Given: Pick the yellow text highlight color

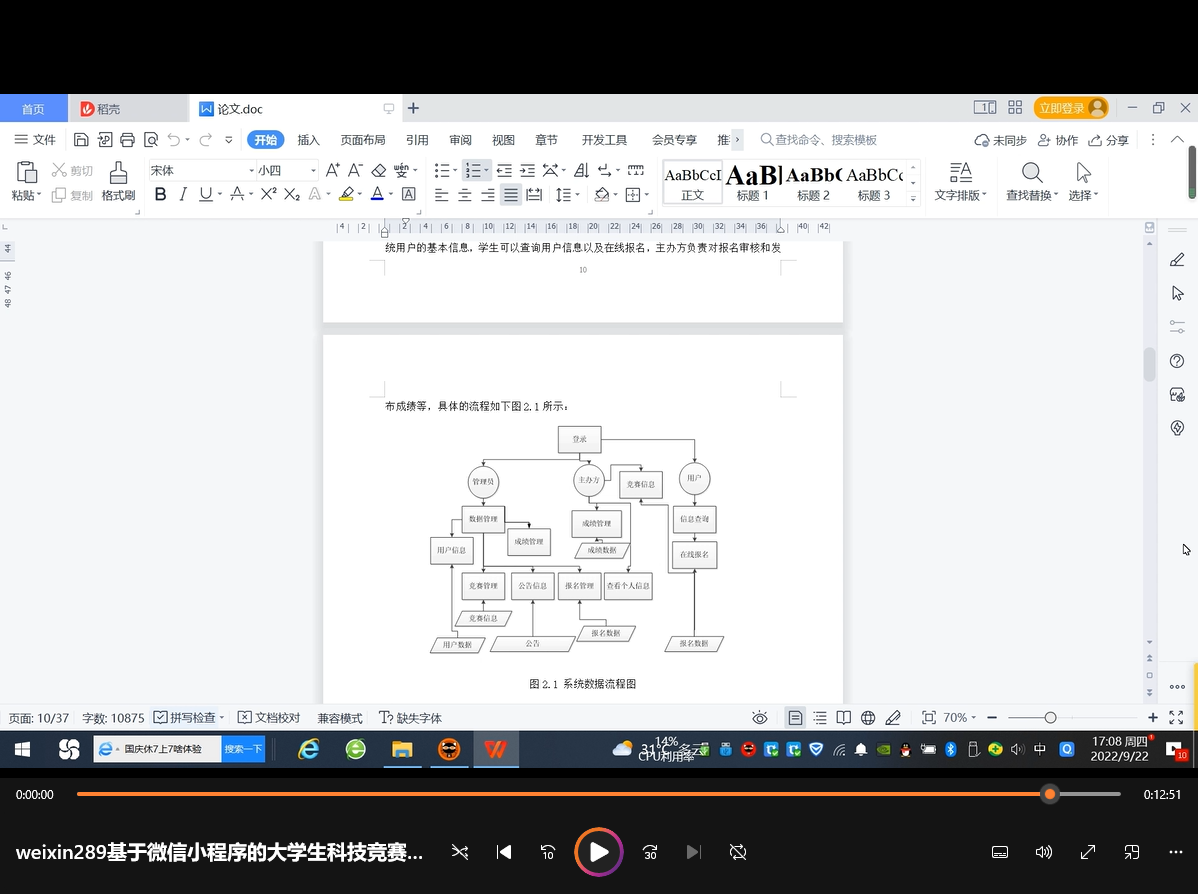Looking at the screenshot, I should coord(346,194).
